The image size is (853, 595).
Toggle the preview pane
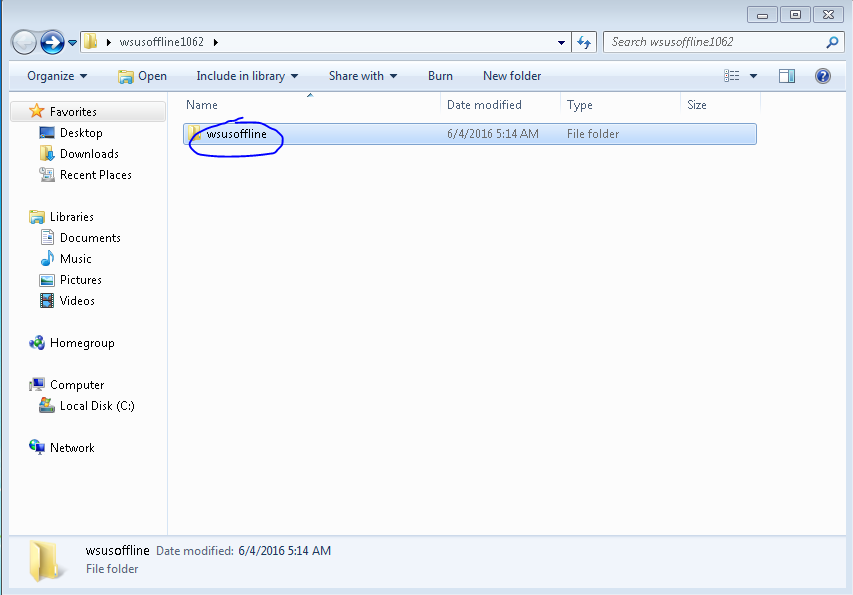(x=787, y=76)
